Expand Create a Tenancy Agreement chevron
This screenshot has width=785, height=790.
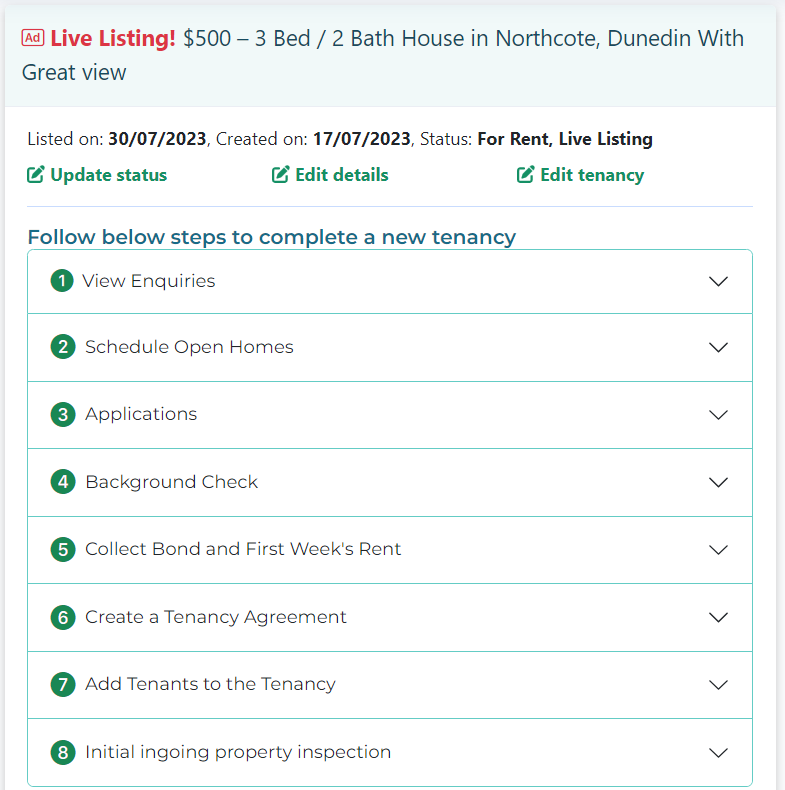click(718, 617)
